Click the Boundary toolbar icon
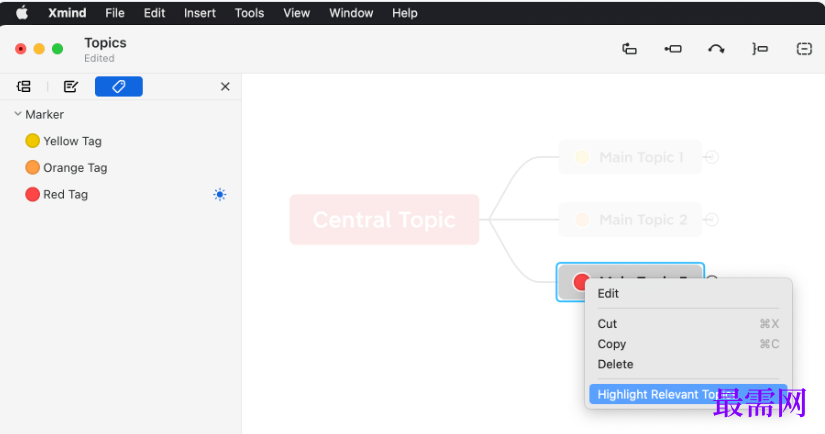The width and height of the screenshot is (825, 434). pyautogui.click(x=804, y=48)
